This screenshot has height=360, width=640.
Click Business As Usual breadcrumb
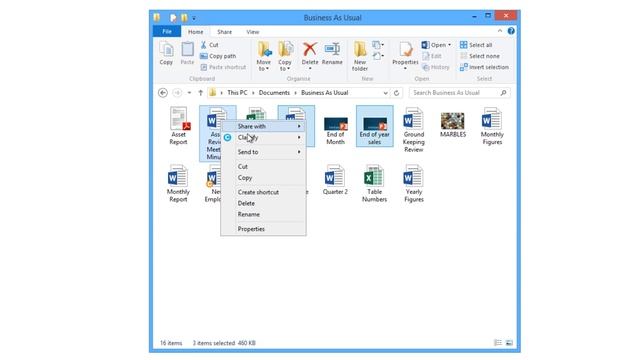[x=324, y=93]
